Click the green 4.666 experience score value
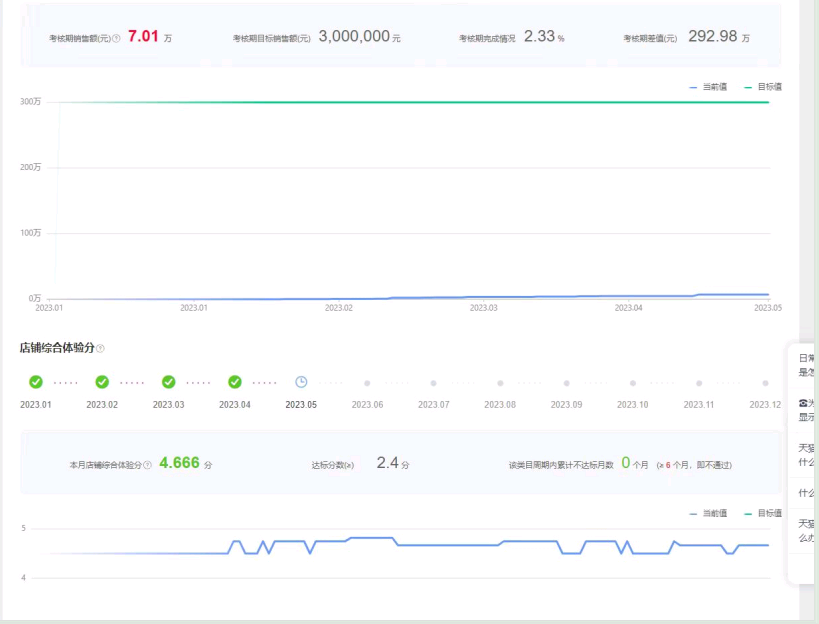819x624 pixels. point(179,463)
